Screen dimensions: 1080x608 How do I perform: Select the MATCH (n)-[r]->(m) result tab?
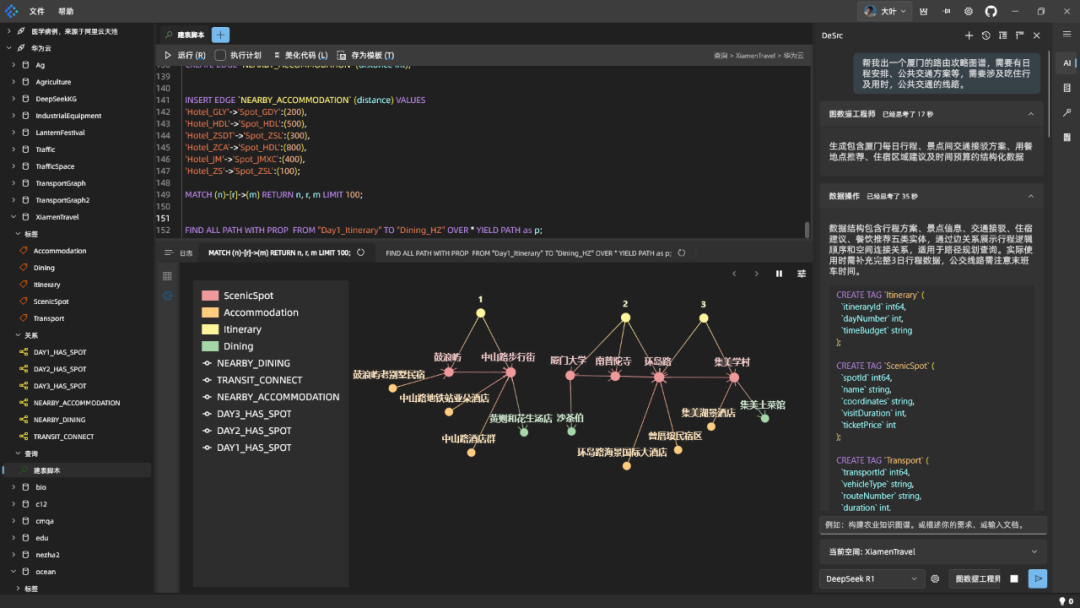pyautogui.click(x=279, y=253)
